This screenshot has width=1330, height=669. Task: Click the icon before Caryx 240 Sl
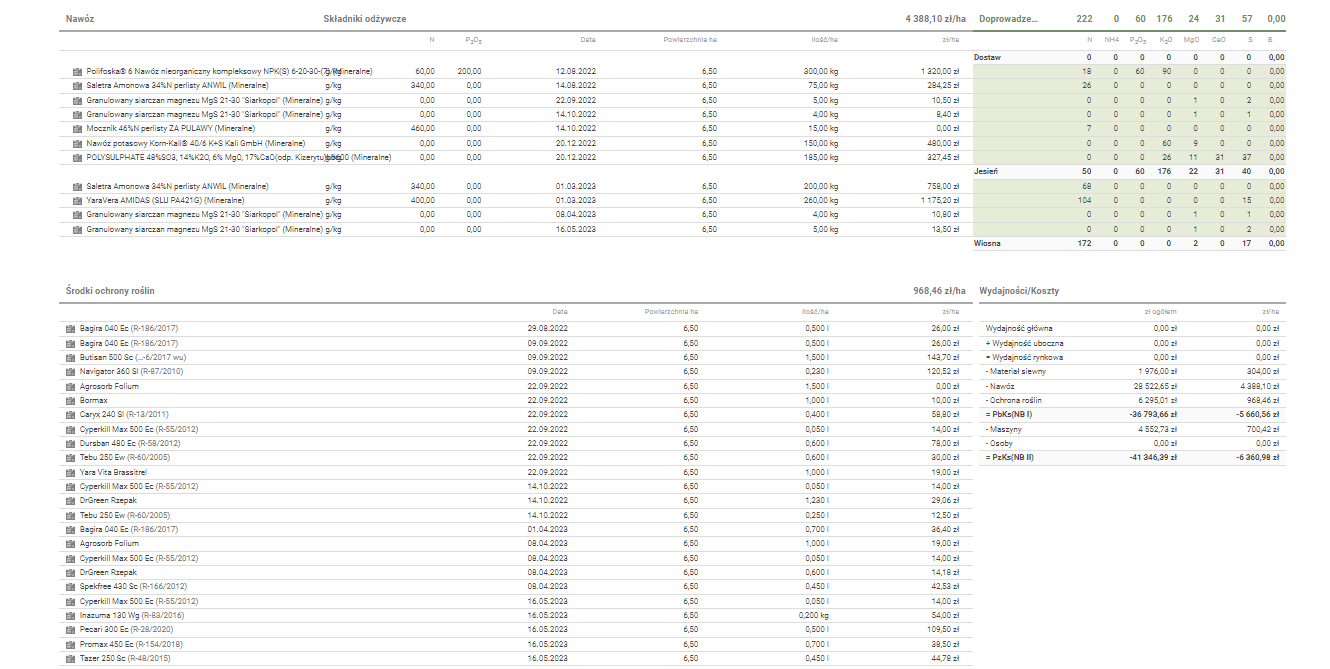pos(70,414)
